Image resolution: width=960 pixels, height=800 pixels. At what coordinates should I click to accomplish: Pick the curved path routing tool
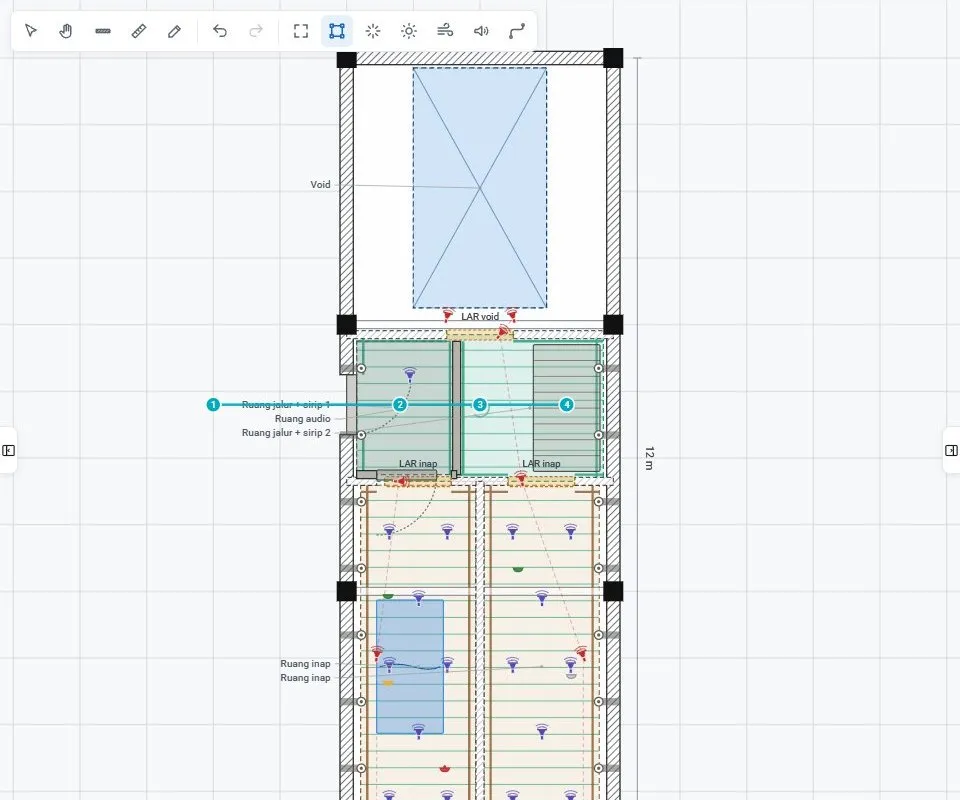tap(517, 31)
